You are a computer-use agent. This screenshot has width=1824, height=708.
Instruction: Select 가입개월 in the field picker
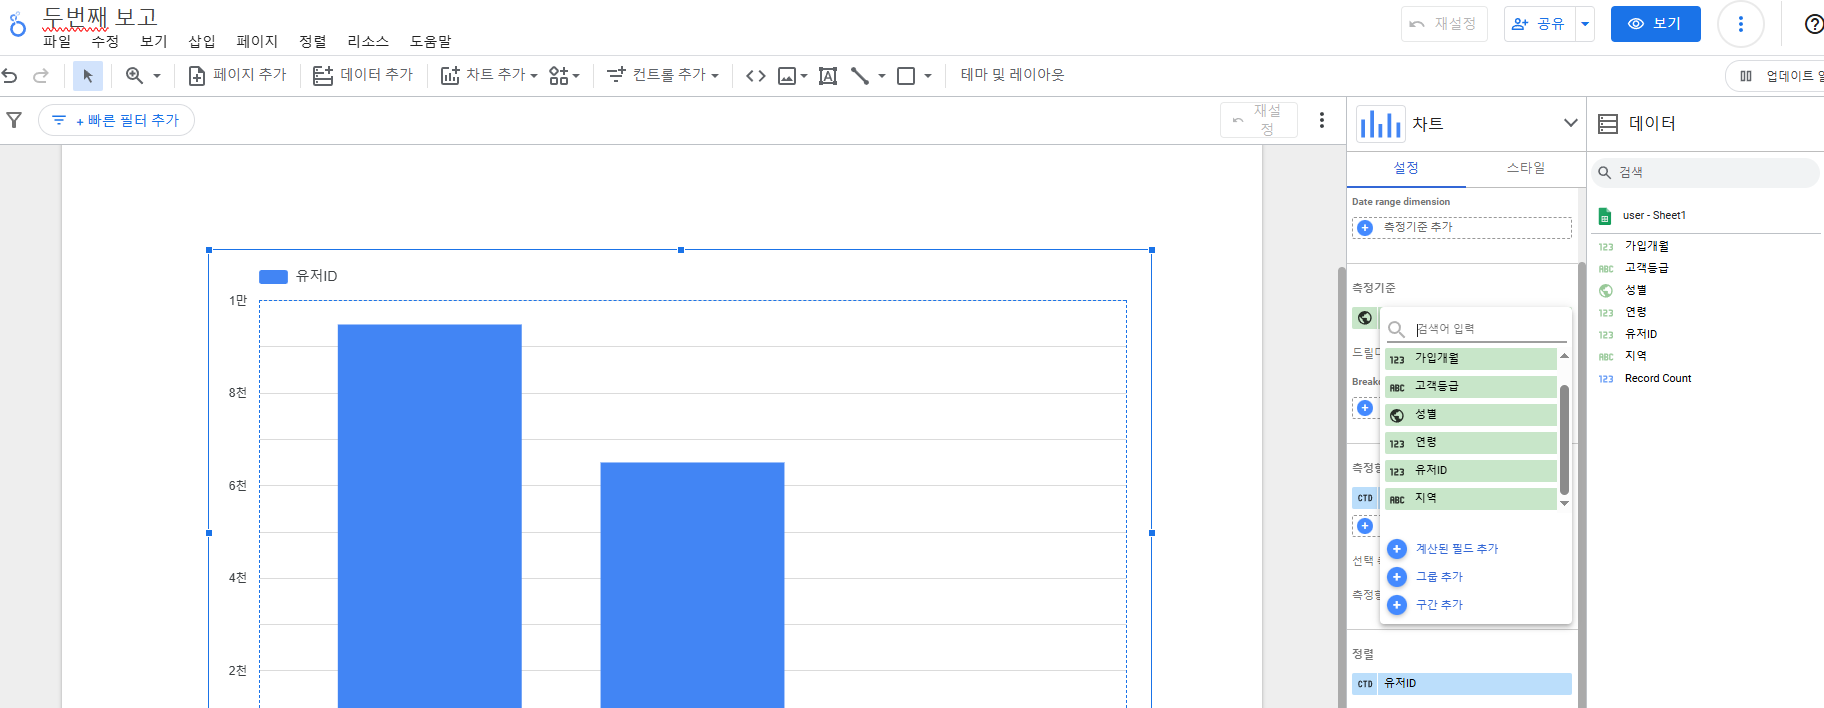(1471, 358)
